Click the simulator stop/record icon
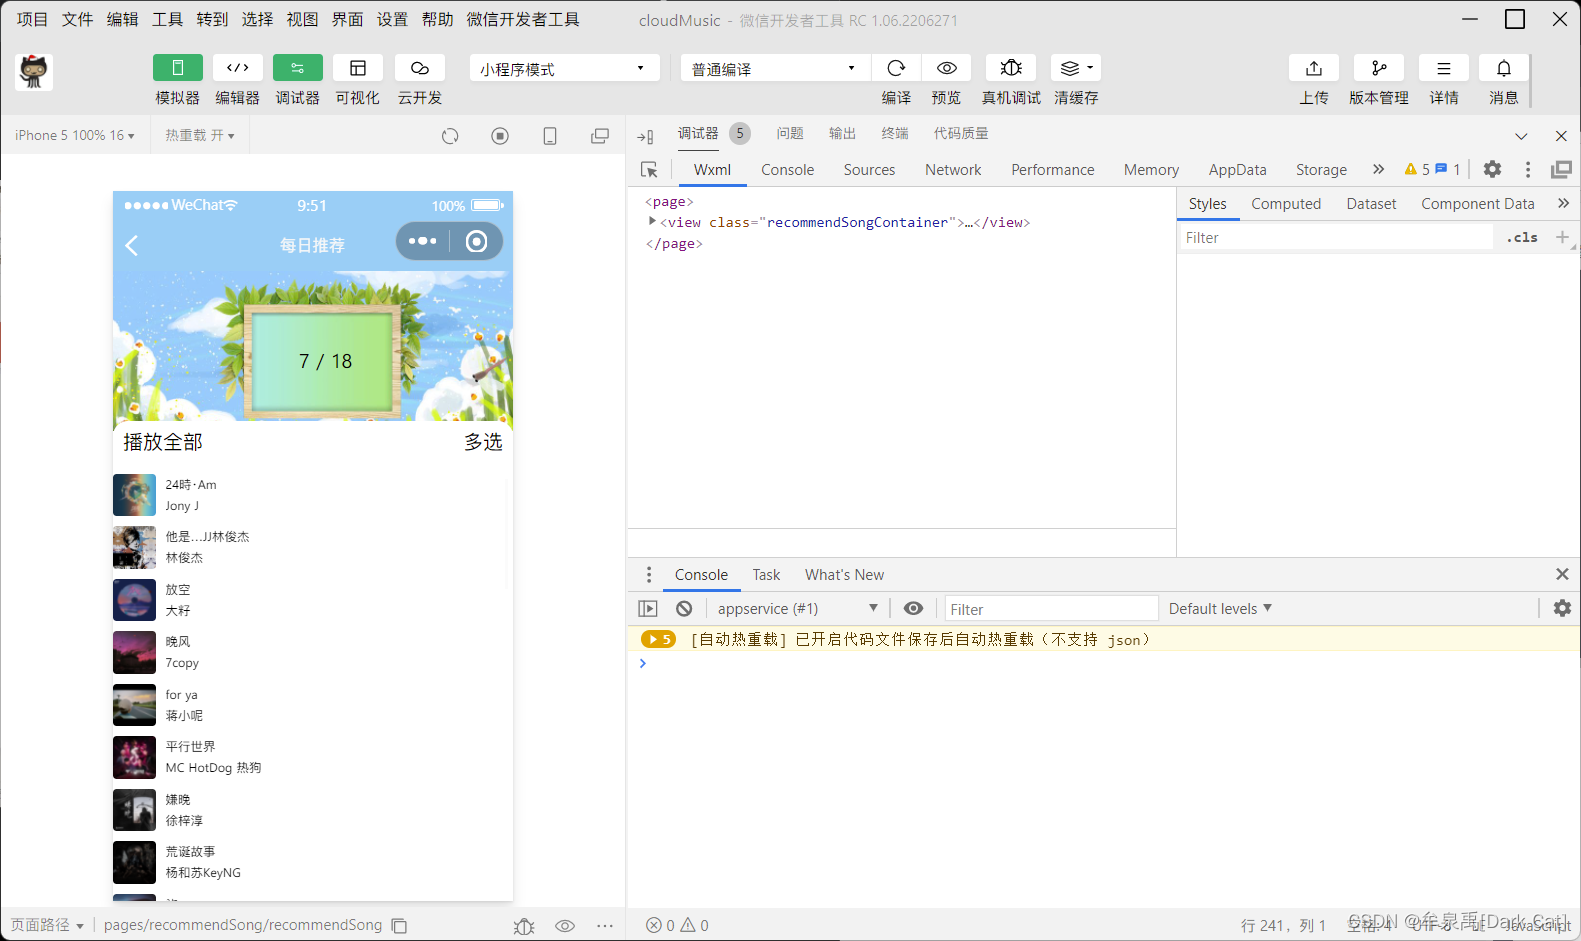 click(x=500, y=136)
